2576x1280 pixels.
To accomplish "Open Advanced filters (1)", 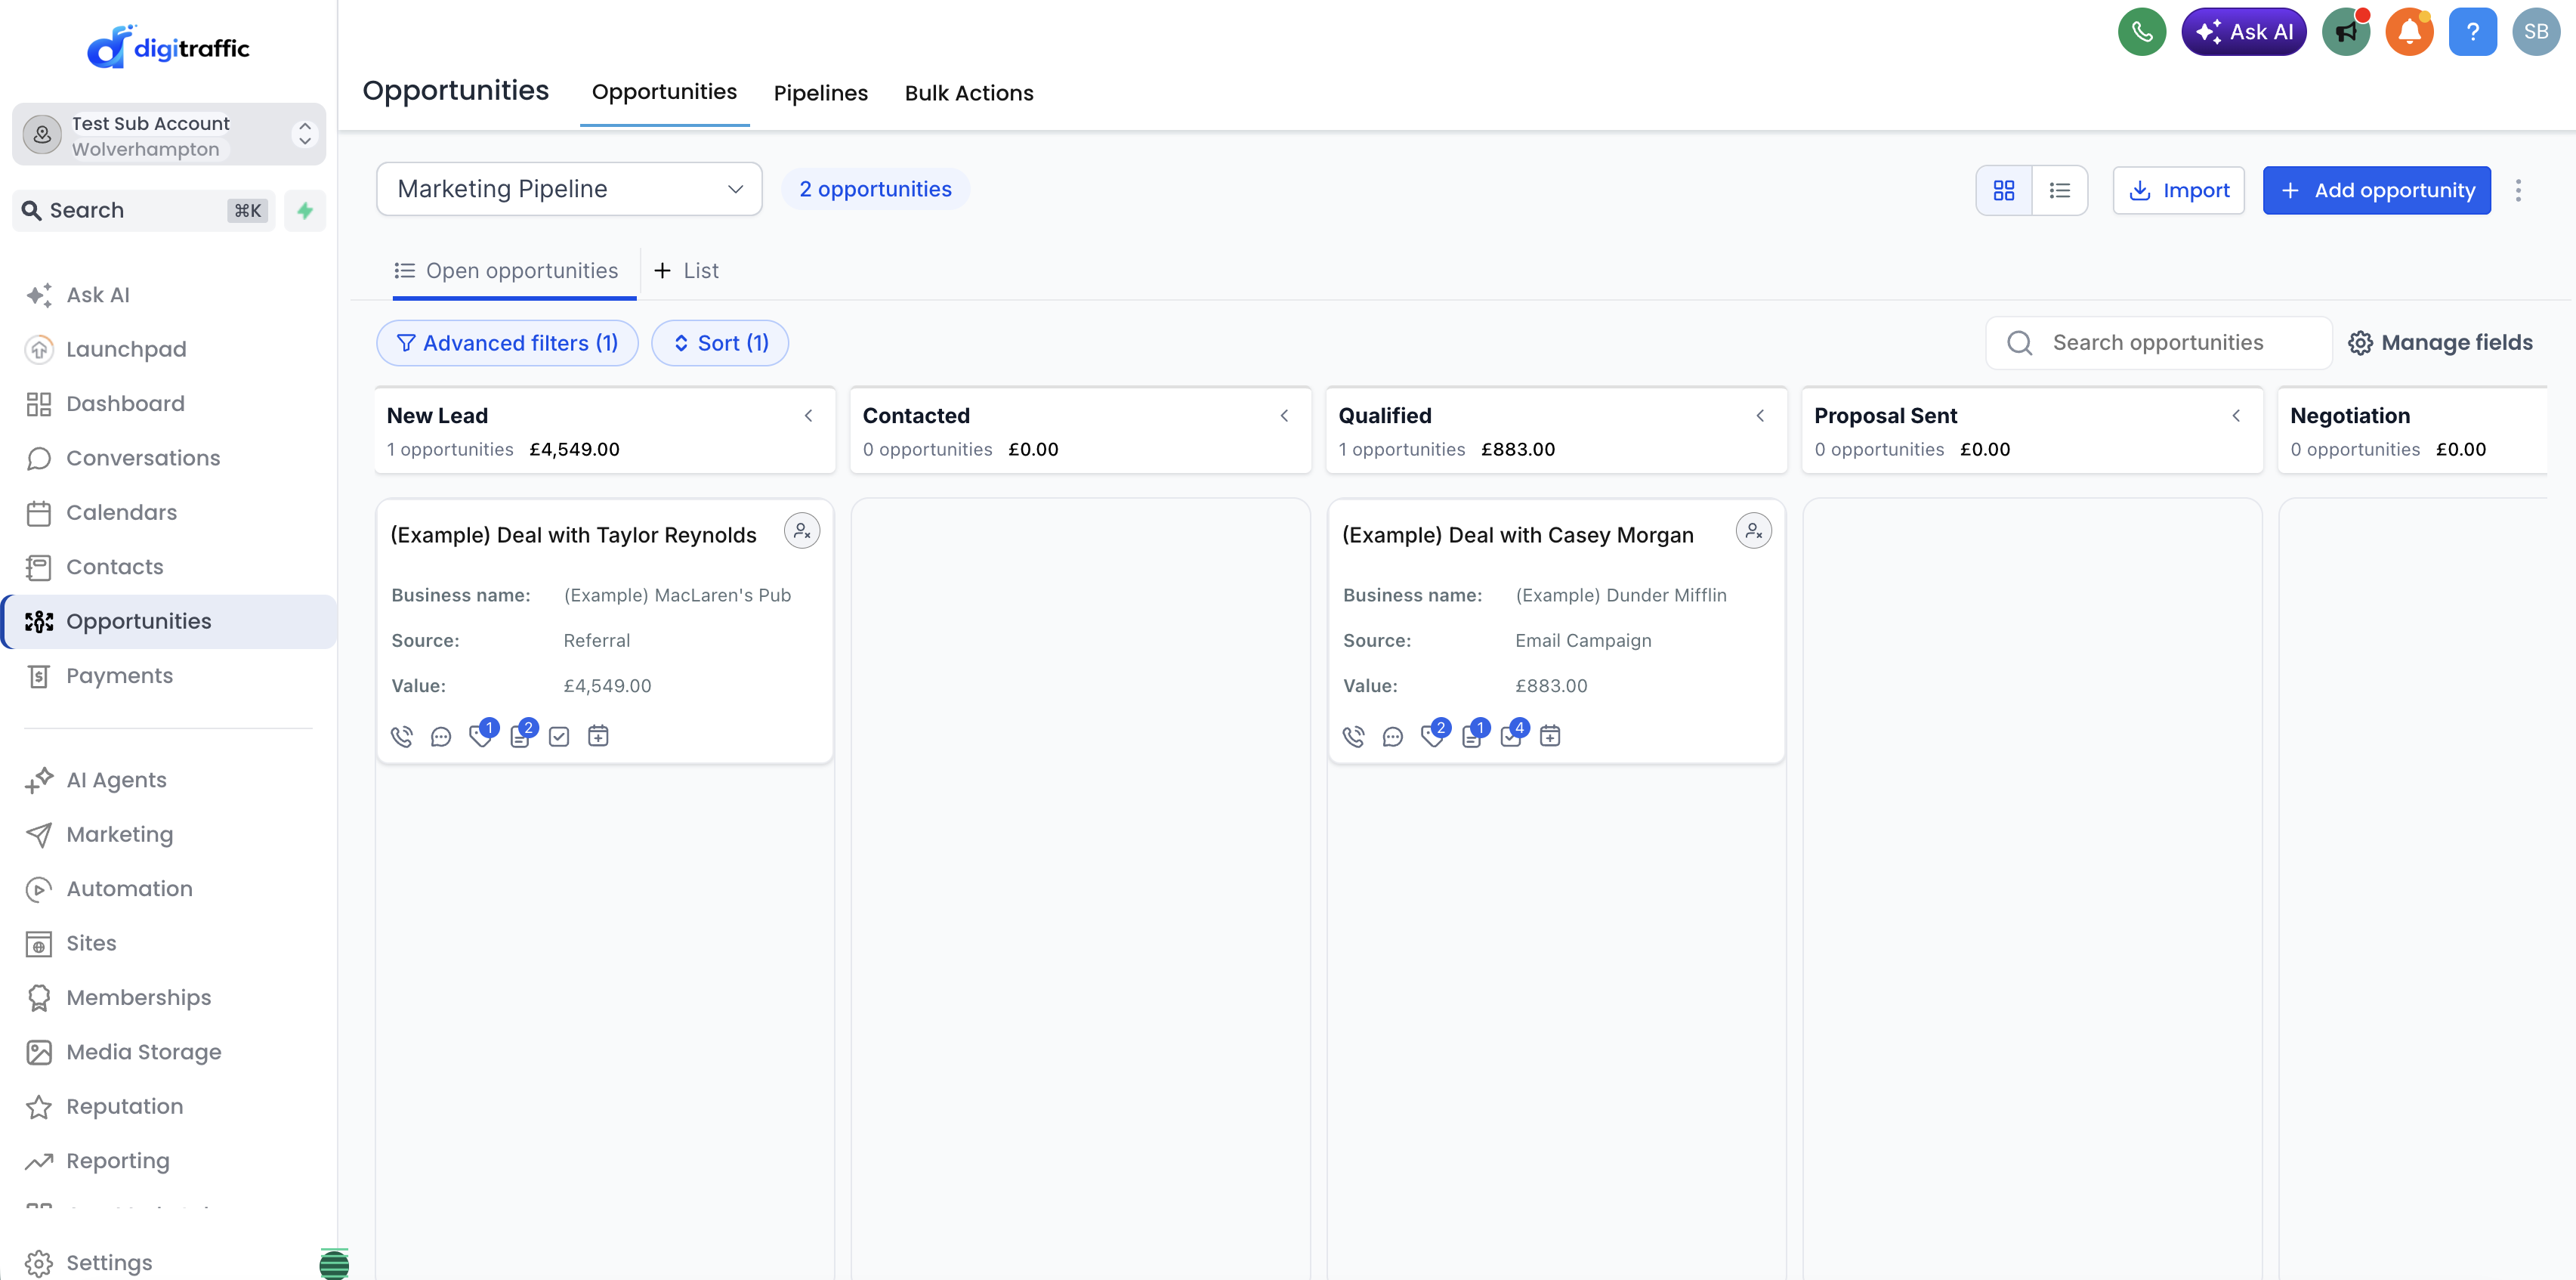I will (x=507, y=343).
